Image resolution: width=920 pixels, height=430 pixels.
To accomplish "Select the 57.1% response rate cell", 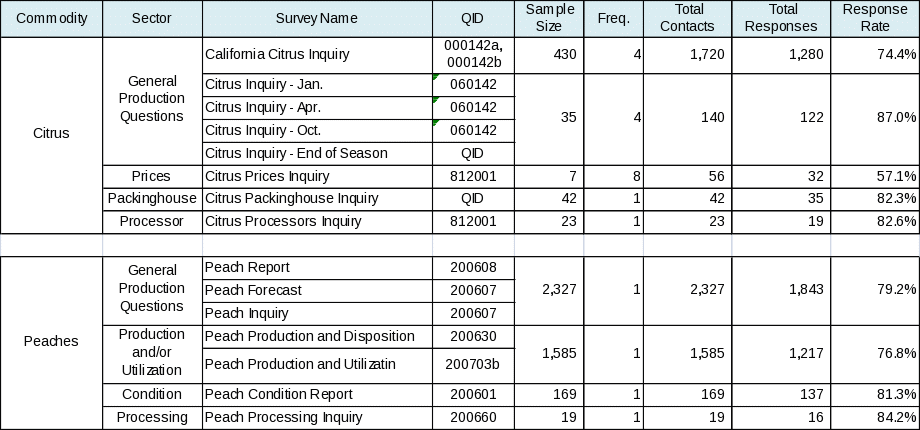I will [x=875, y=177].
